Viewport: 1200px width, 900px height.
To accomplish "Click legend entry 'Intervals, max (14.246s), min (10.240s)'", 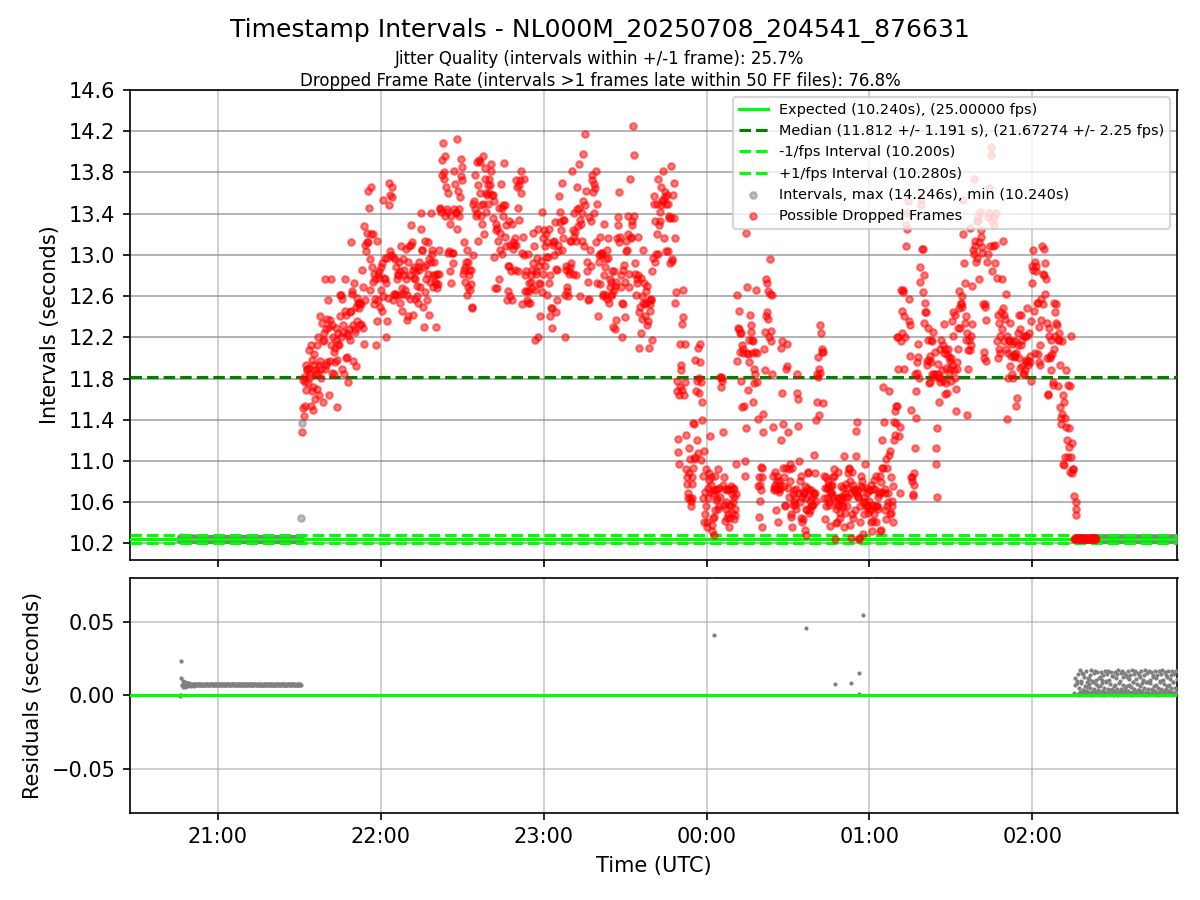I will (924, 194).
